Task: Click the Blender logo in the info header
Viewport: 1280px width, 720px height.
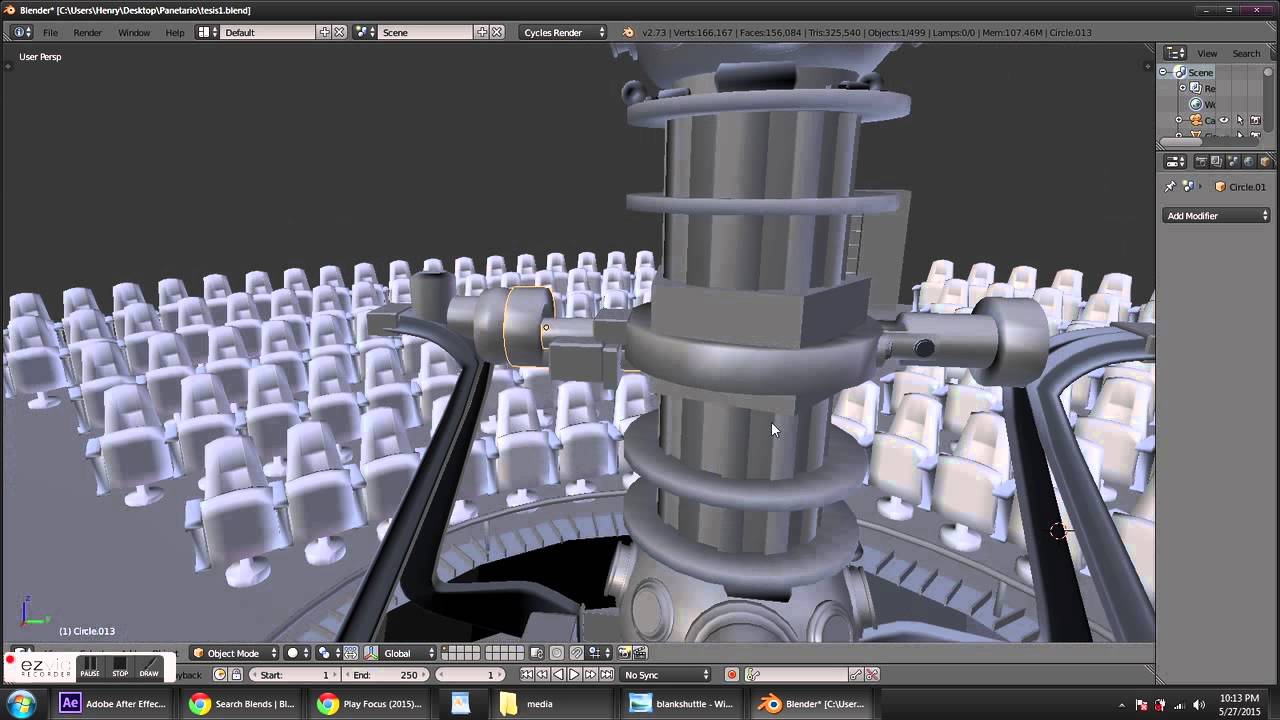Action: tap(628, 32)
